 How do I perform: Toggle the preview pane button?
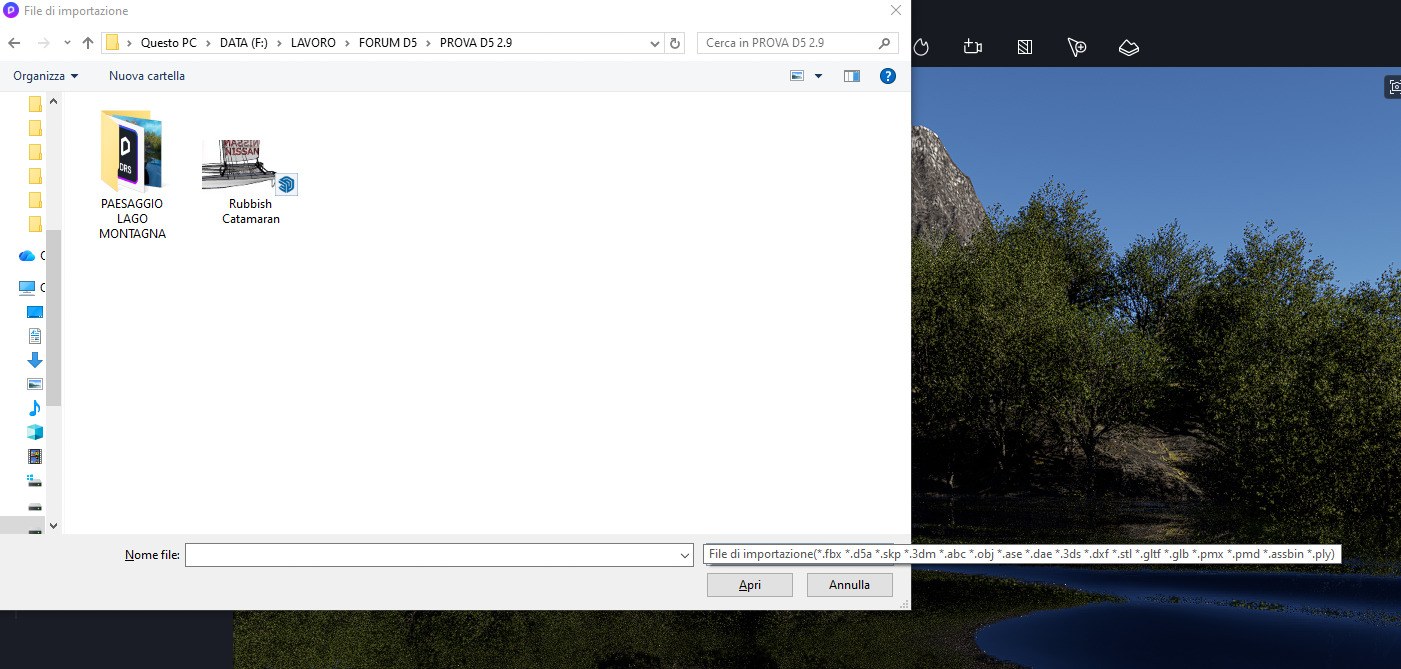tap(852, 76)
